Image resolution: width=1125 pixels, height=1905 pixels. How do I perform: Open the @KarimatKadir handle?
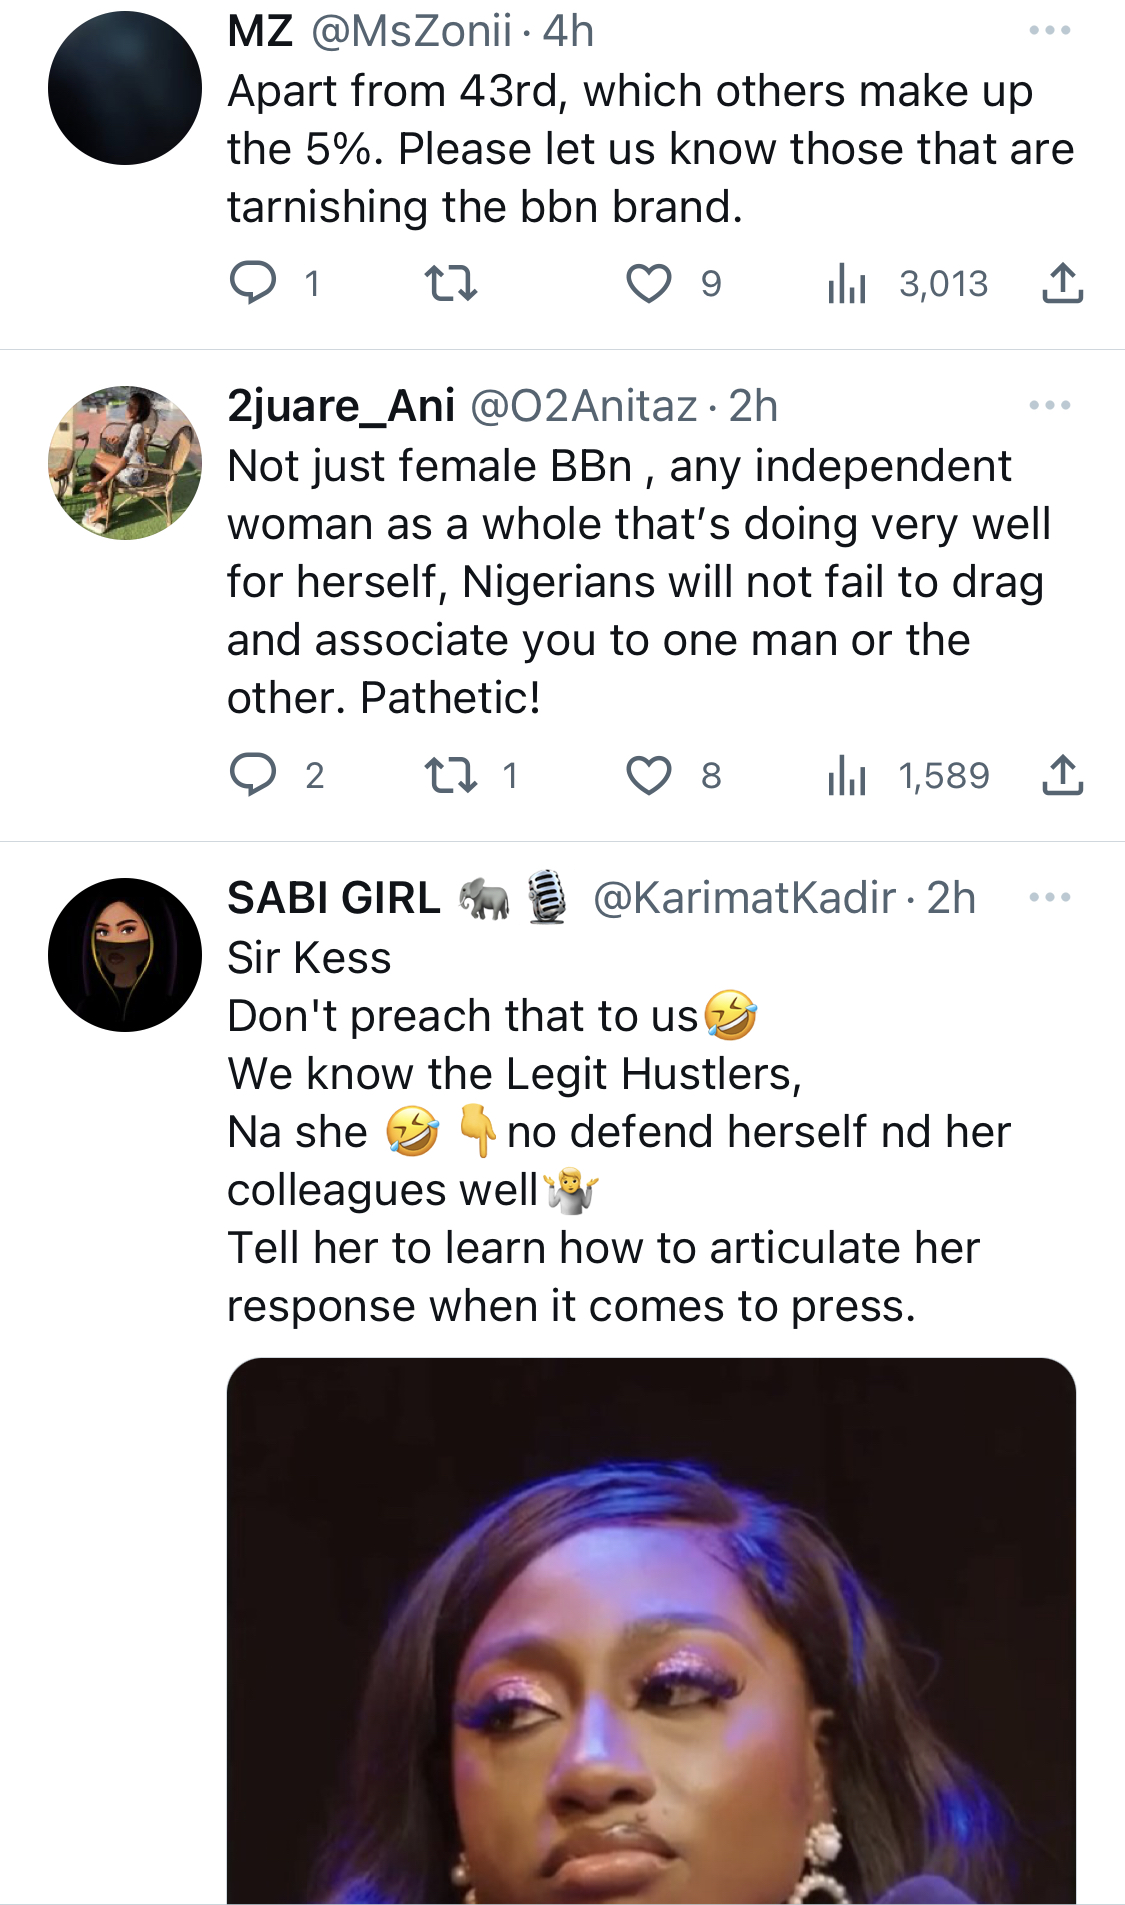tap(744, 898)
